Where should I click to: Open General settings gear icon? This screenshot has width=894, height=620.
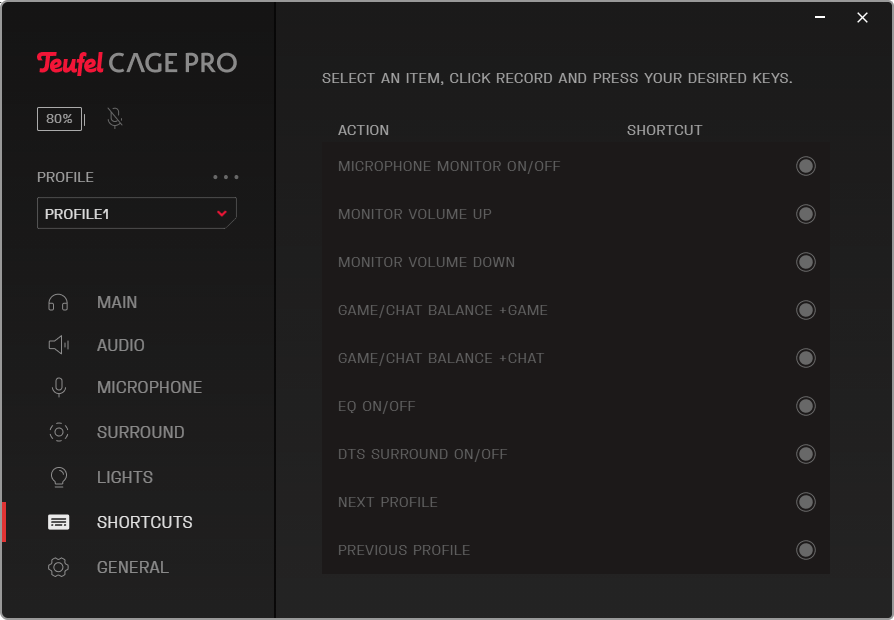coord(58,567)
